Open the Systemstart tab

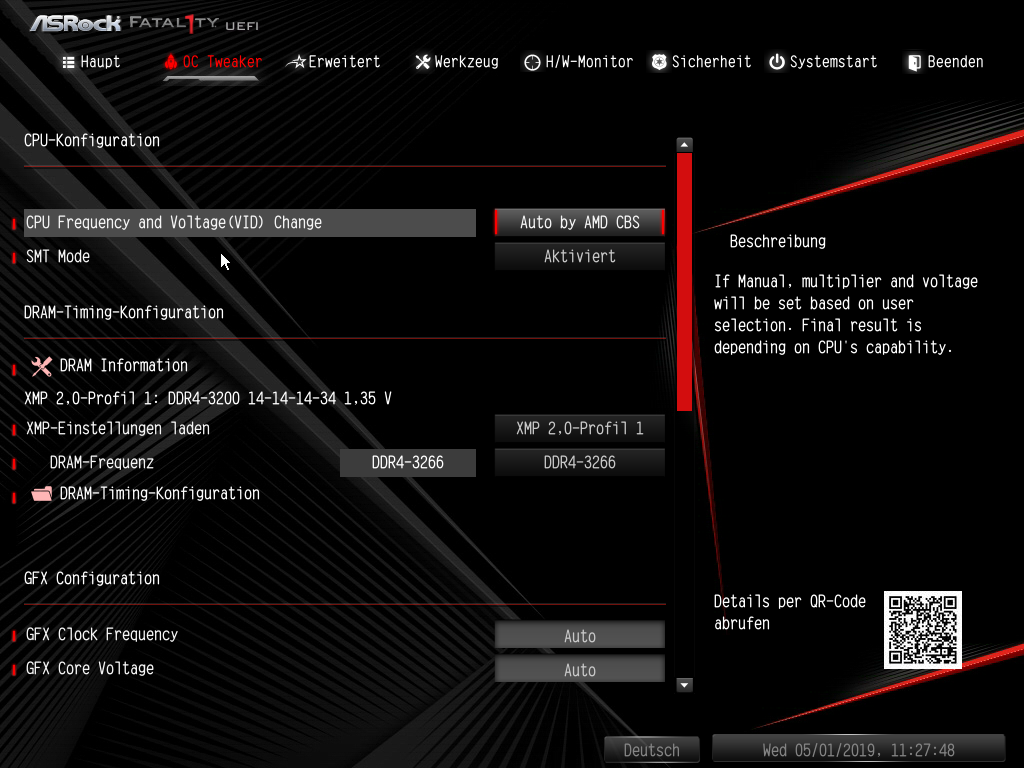823,62
